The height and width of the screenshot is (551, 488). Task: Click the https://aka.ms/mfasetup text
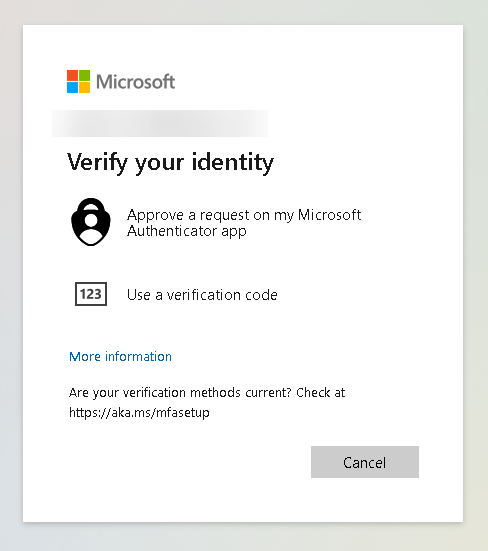[139, 412]
